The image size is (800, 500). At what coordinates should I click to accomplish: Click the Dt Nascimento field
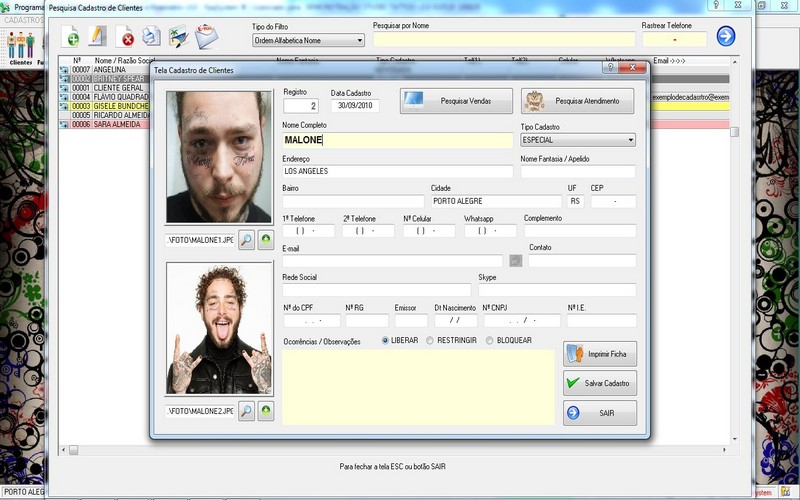456,320
